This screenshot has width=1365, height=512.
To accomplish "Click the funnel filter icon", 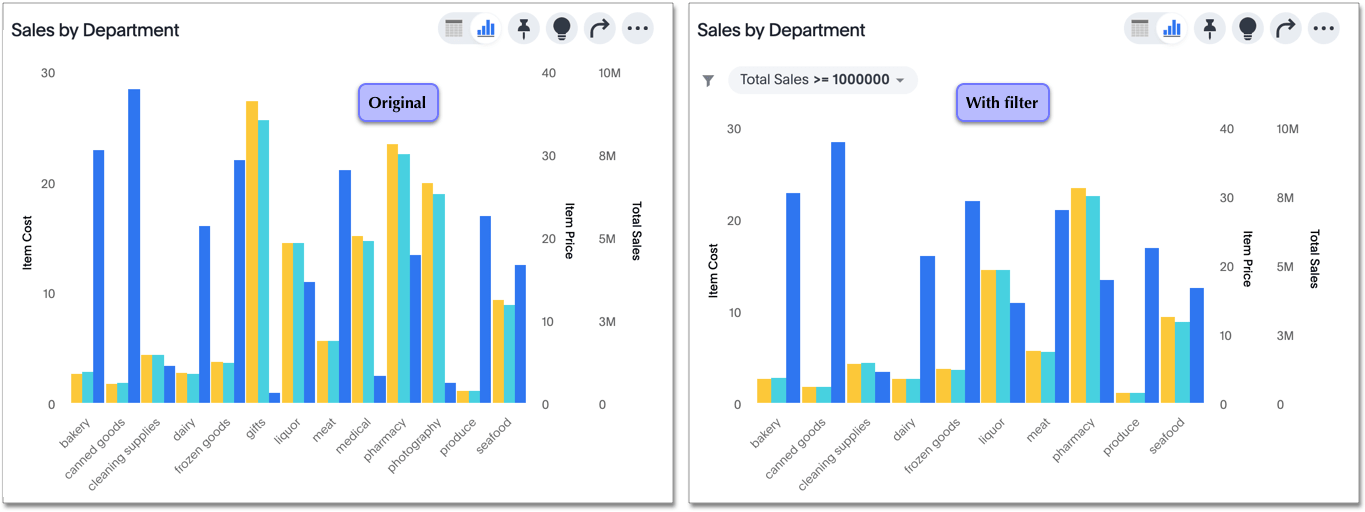I will coord(708,81).
